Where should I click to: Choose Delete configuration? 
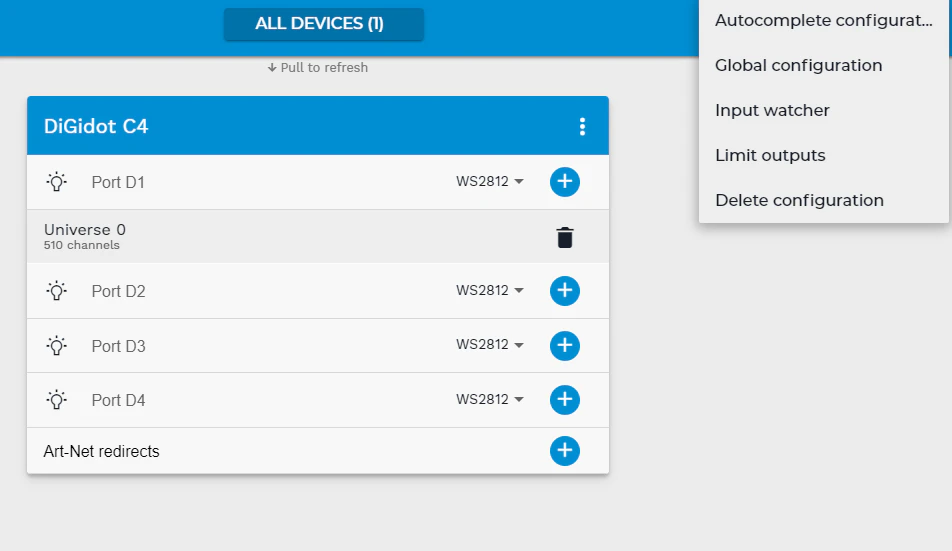(823, 200)
